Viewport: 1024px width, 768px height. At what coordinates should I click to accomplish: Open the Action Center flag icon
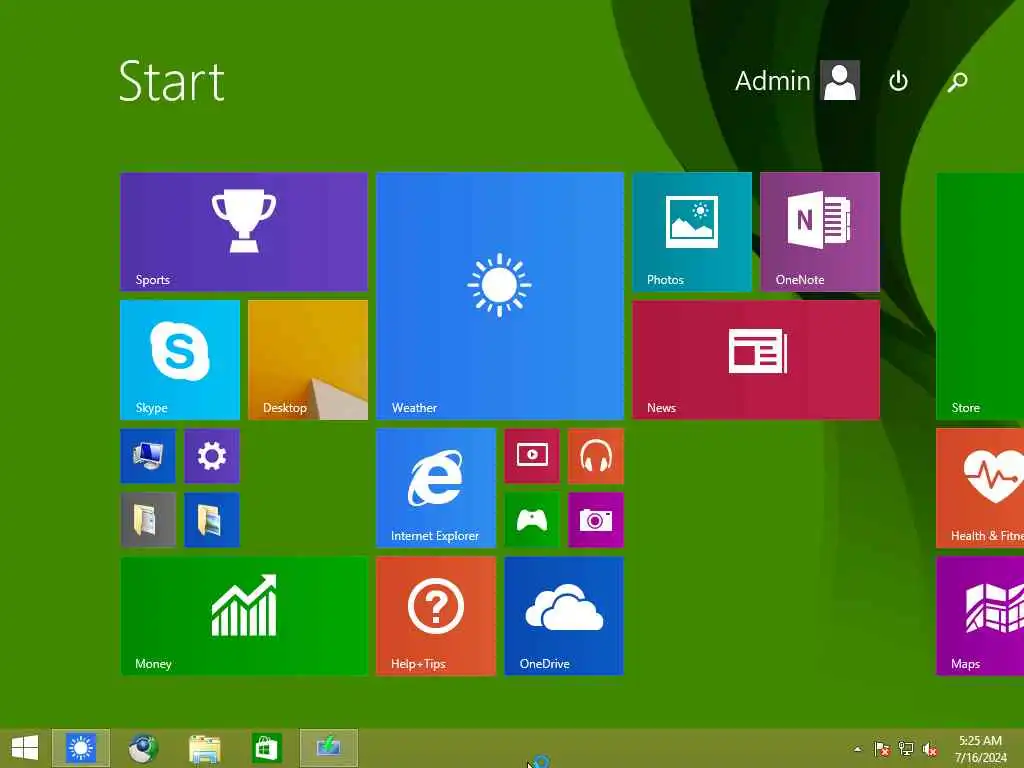point(882,749)
